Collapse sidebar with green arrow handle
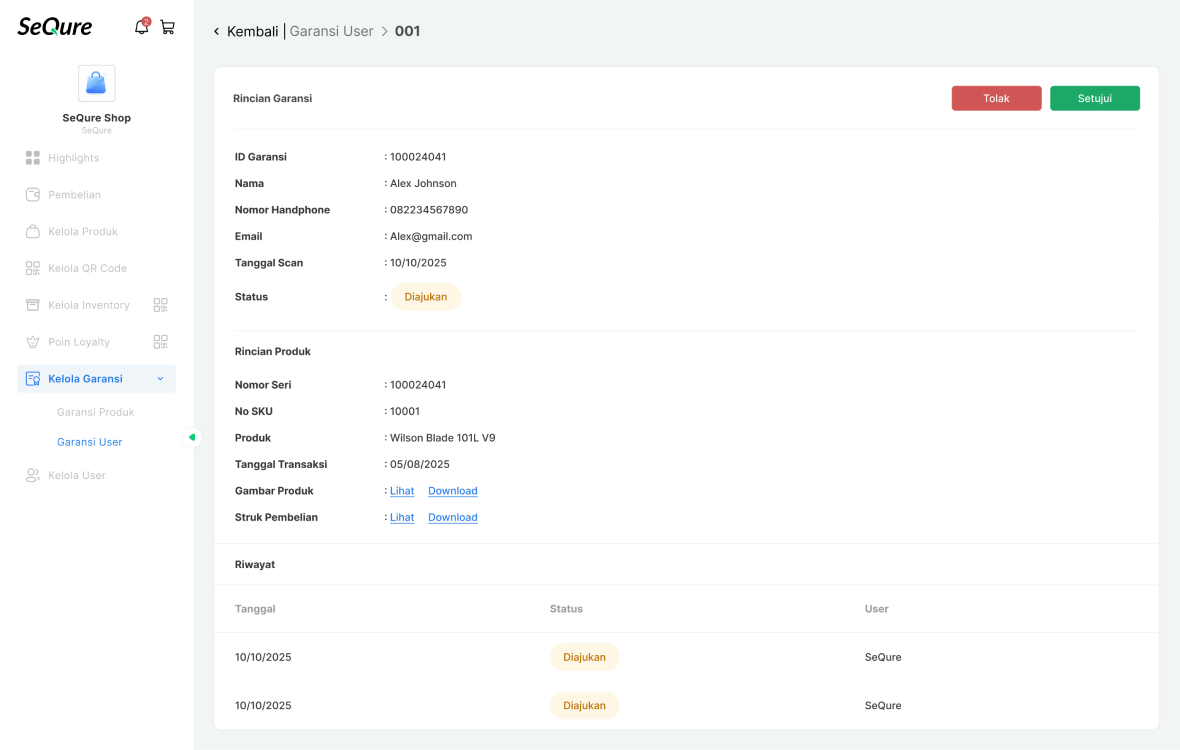The image size is (1180, 750). pyautogui.click(x=192, y=437)
